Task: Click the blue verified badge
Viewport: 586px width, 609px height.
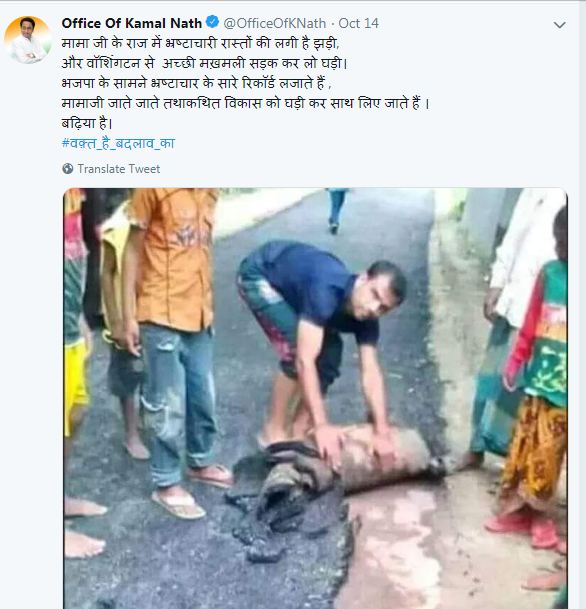Action: 212,22
